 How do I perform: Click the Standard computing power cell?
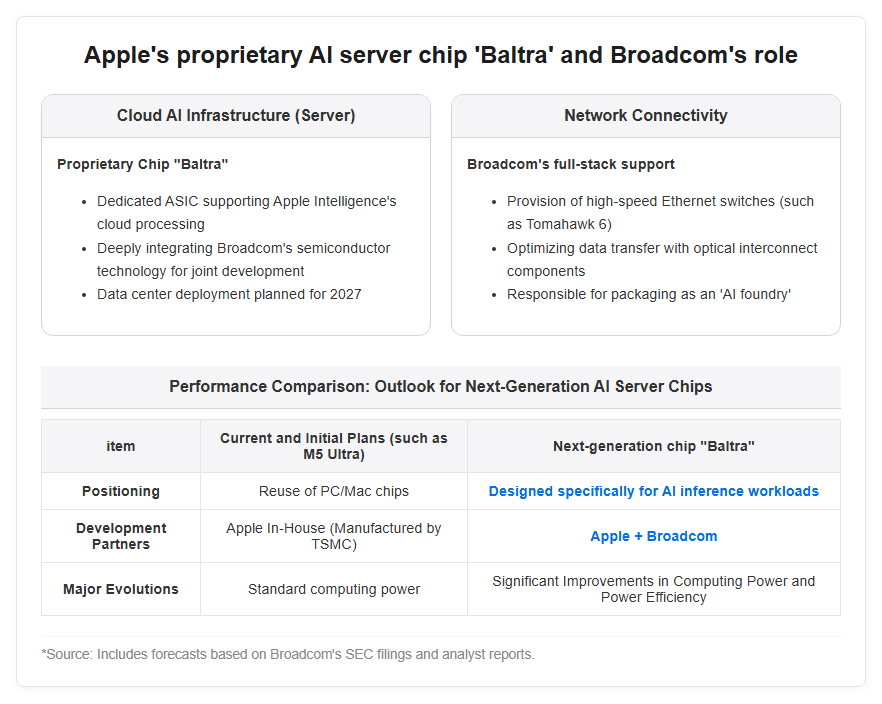coord(334,589)
